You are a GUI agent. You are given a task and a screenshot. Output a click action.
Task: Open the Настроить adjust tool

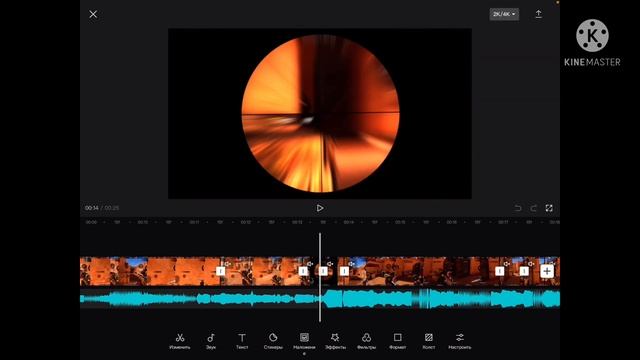tap(460, 341)
